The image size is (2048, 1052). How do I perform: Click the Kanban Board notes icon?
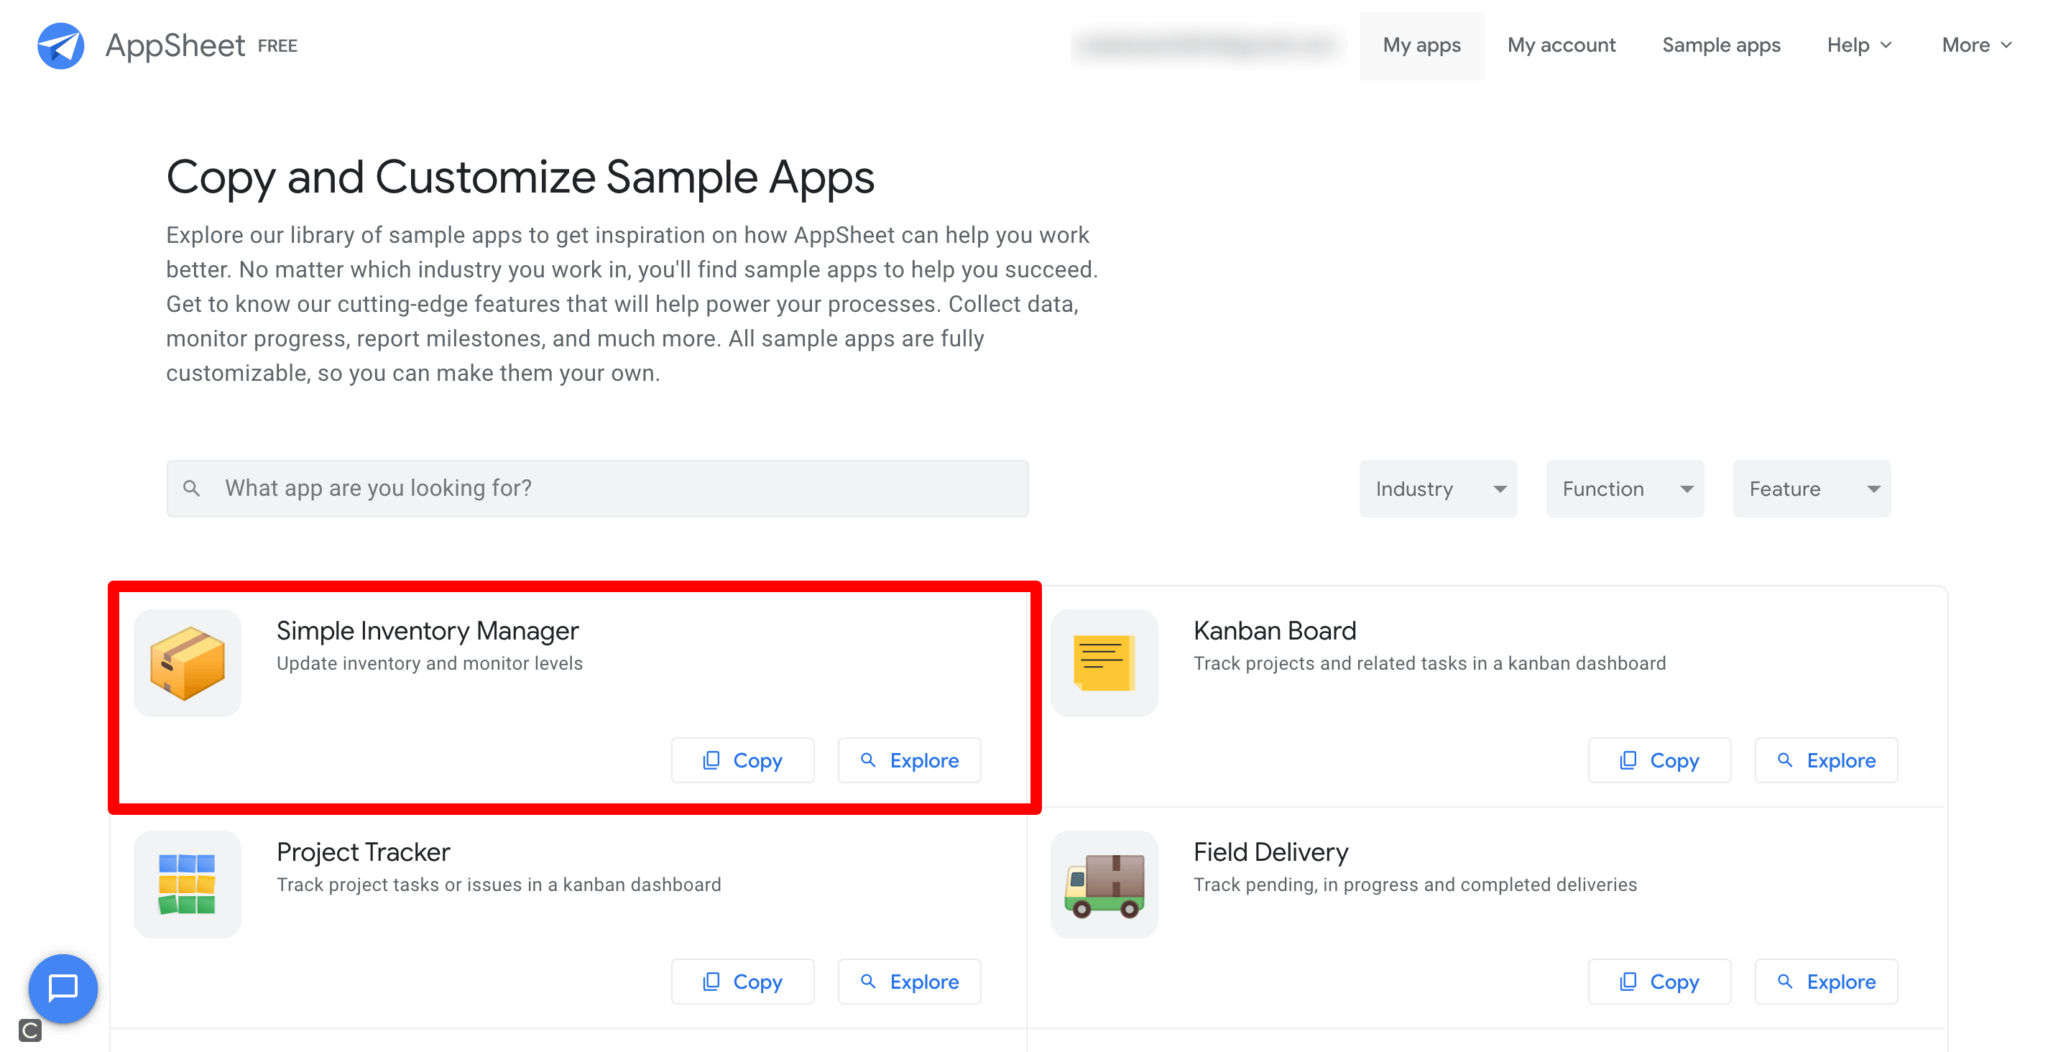pyautogui.click(x=1104, y=662)
